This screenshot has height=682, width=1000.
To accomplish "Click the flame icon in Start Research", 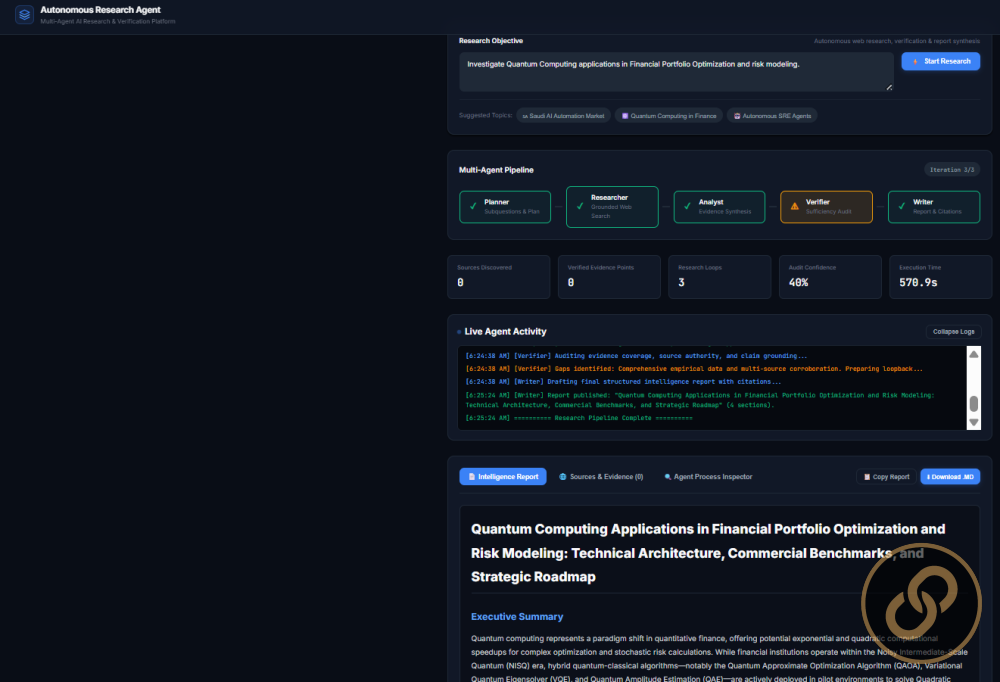I will coord(915,61).
